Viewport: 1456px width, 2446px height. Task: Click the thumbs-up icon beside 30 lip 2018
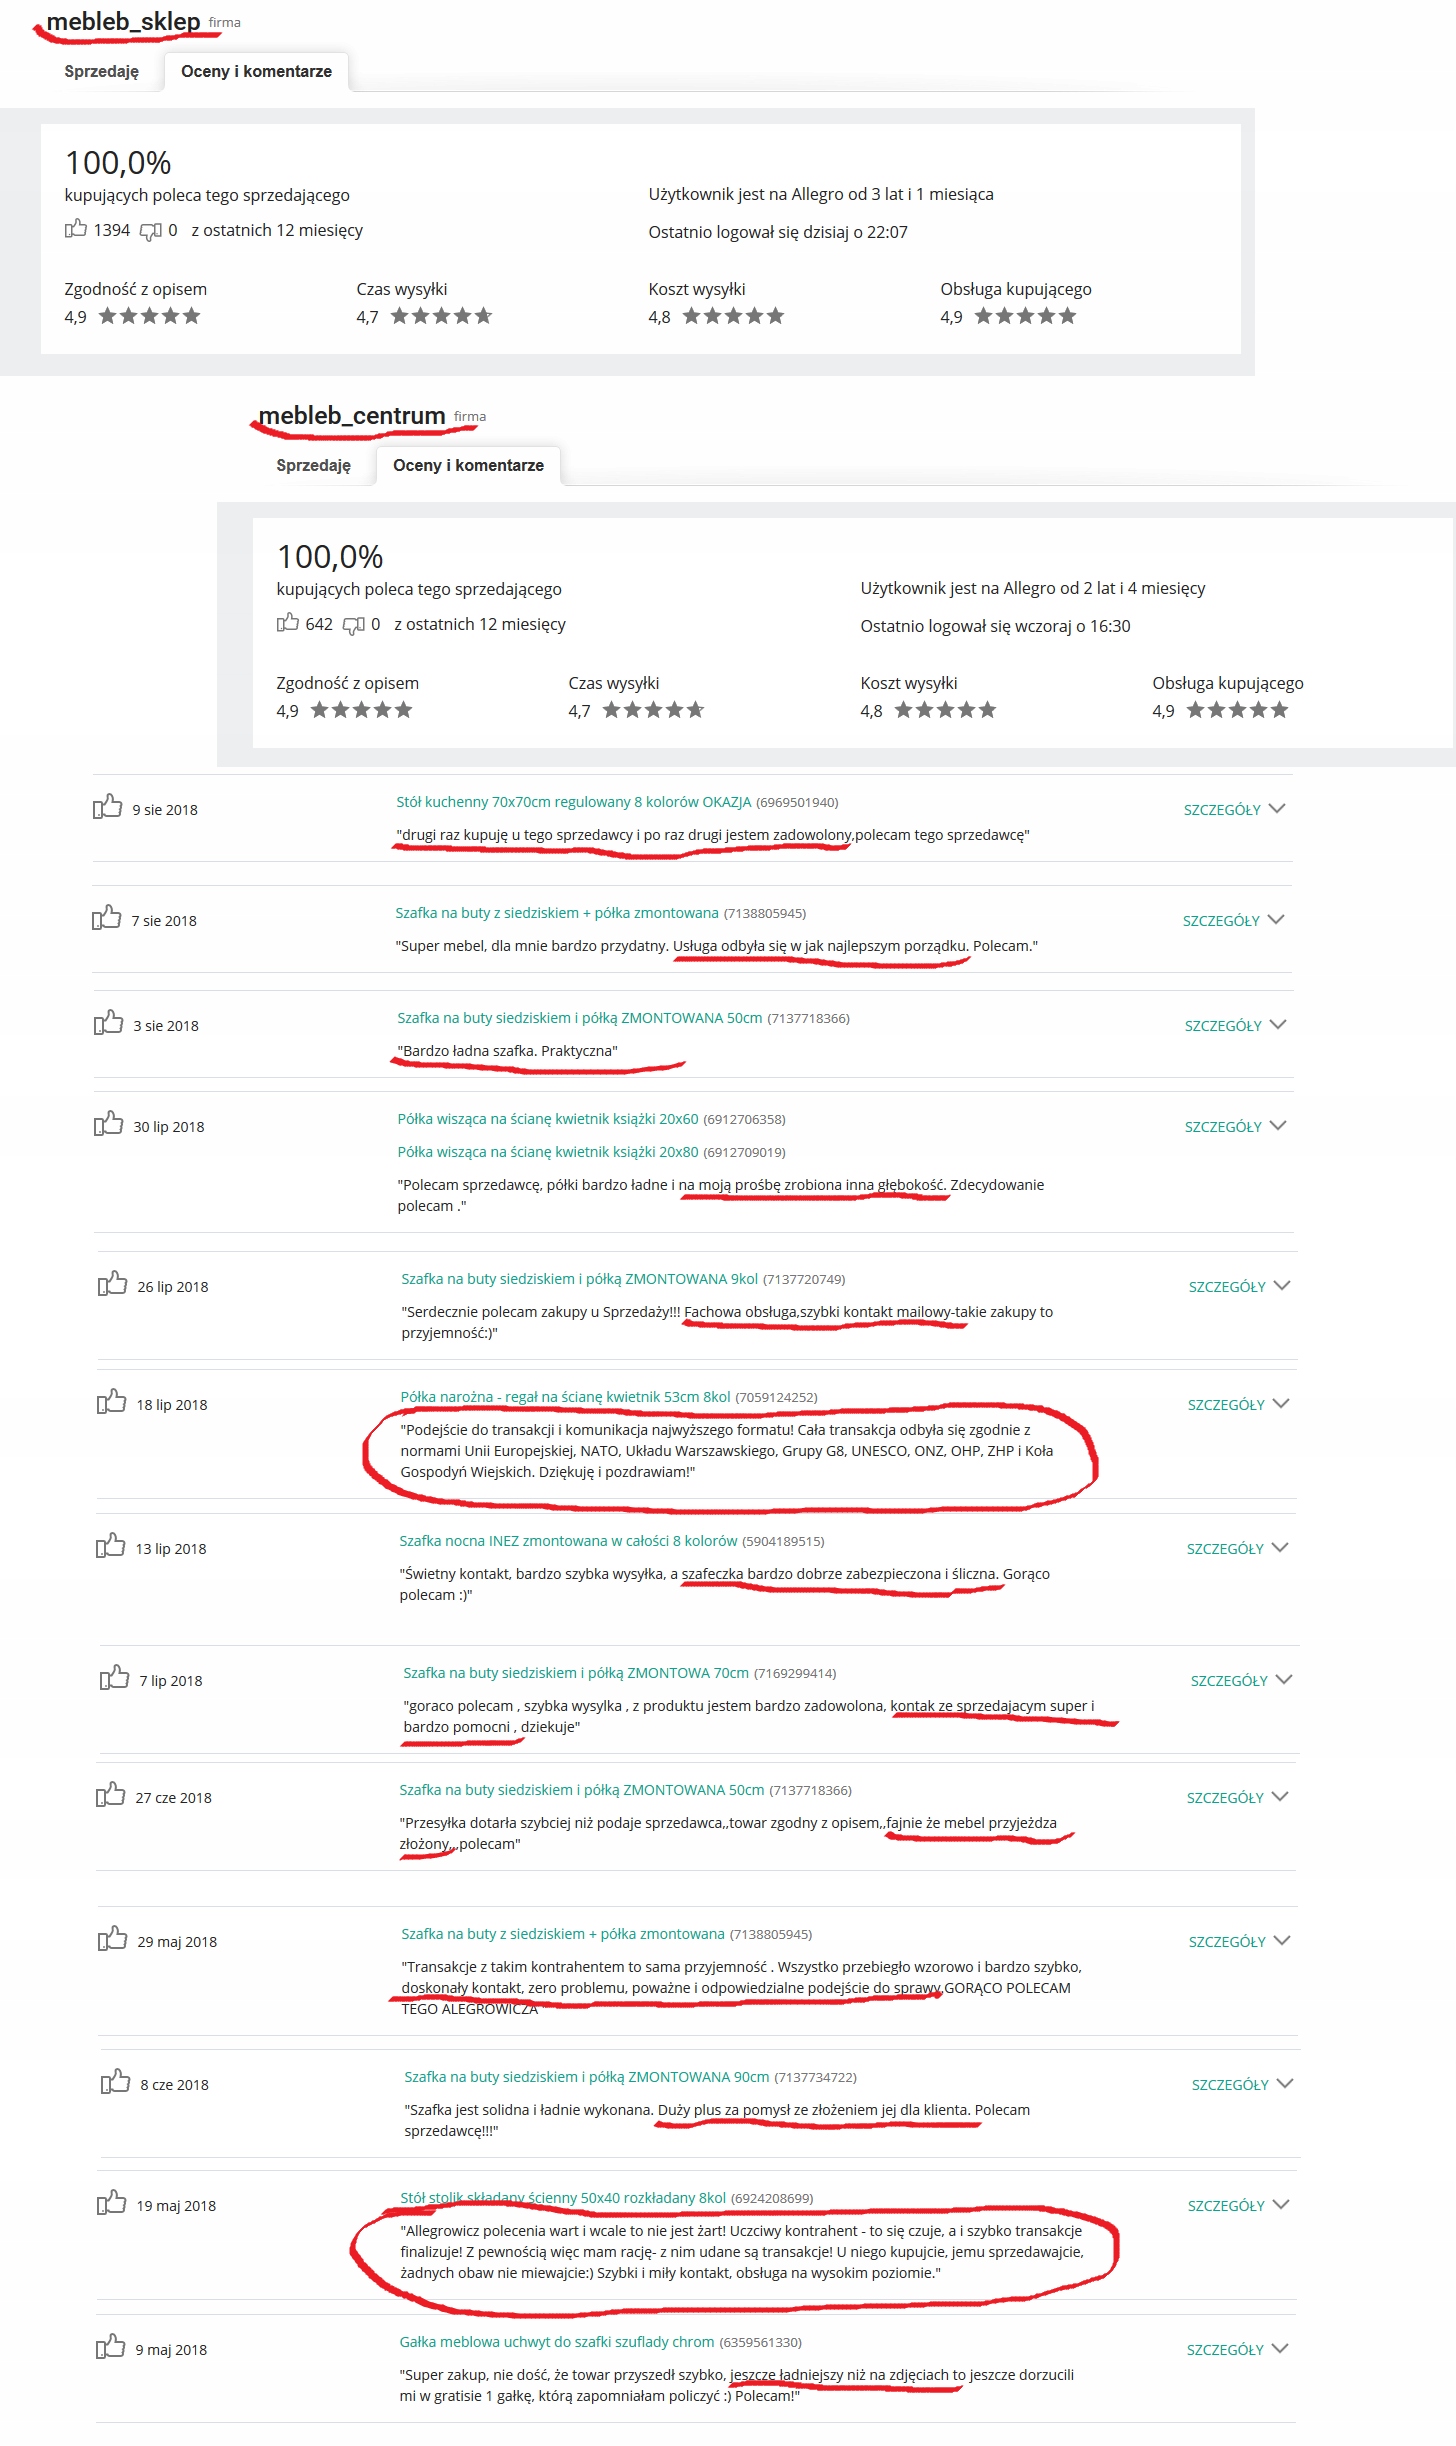pyautogui.click(x=108, y=1124)
